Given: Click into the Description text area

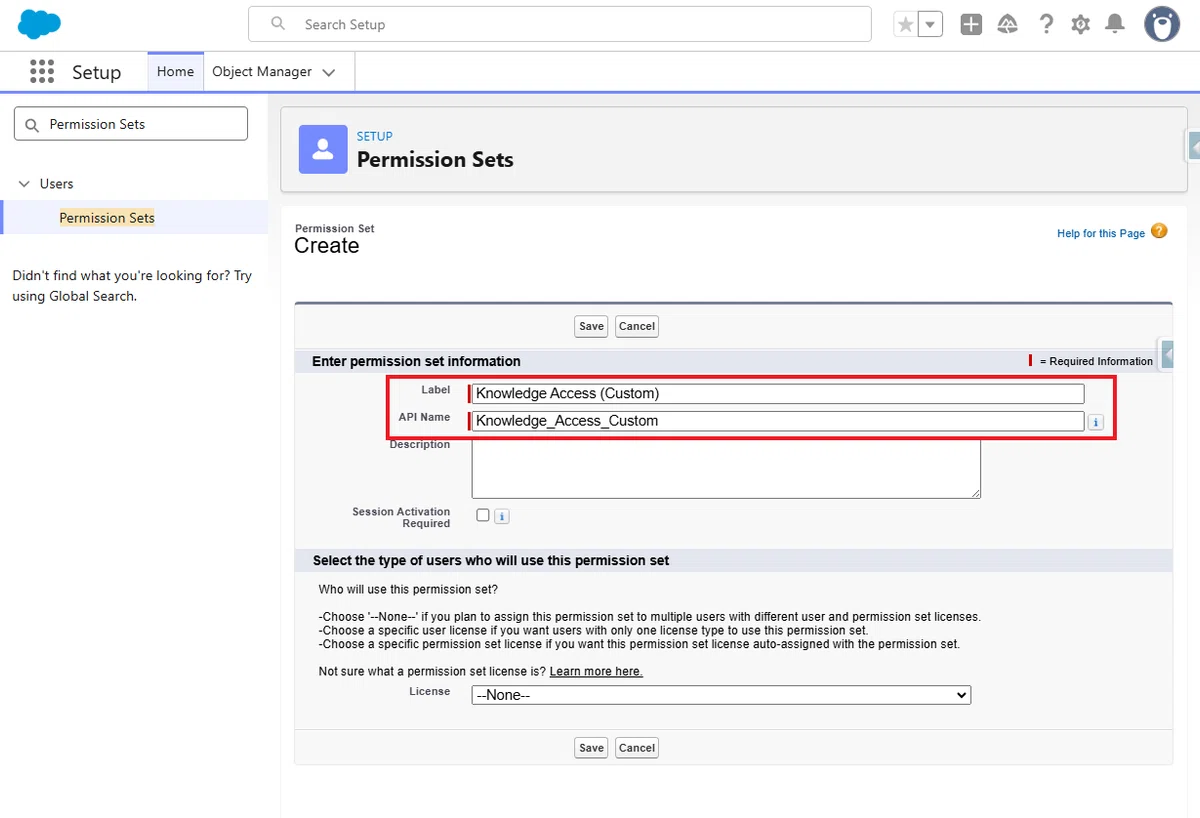Looking at the screenshot, I should pyautogui.click(x=726, y=468).
